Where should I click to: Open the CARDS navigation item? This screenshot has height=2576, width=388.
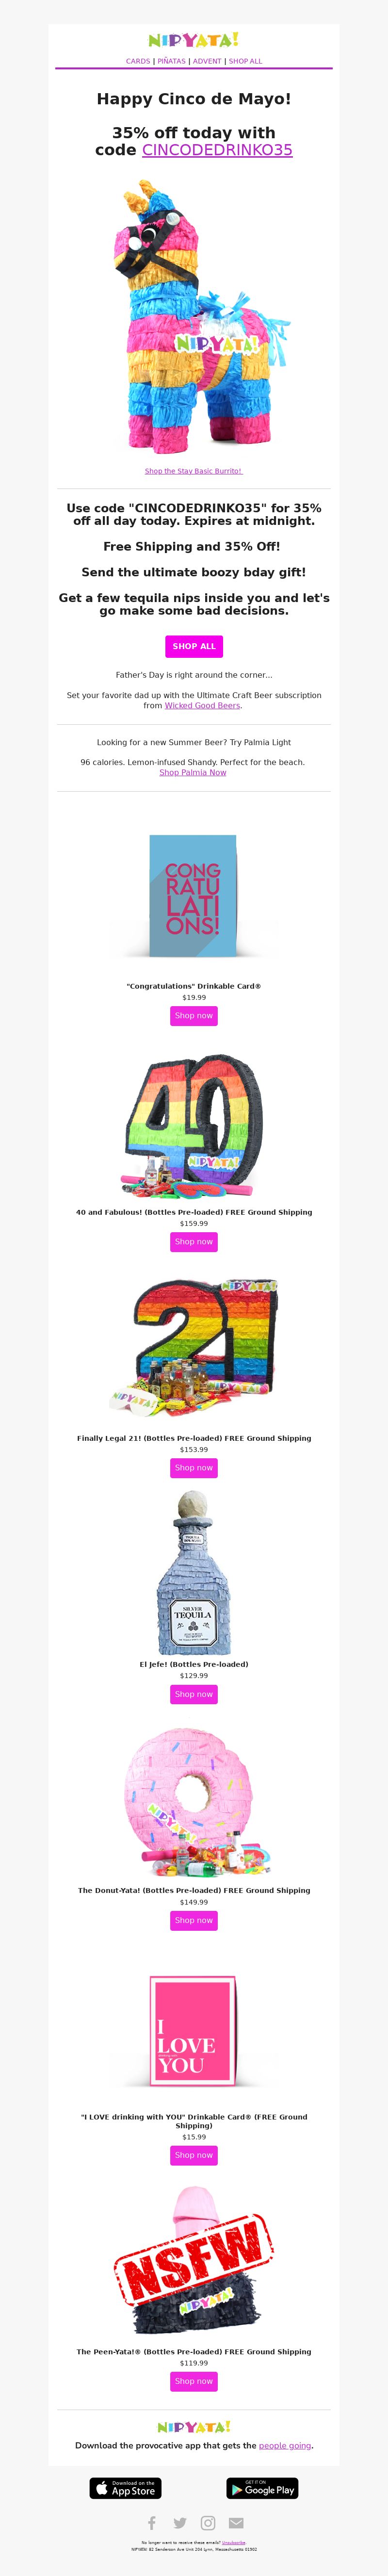(138, 61)
